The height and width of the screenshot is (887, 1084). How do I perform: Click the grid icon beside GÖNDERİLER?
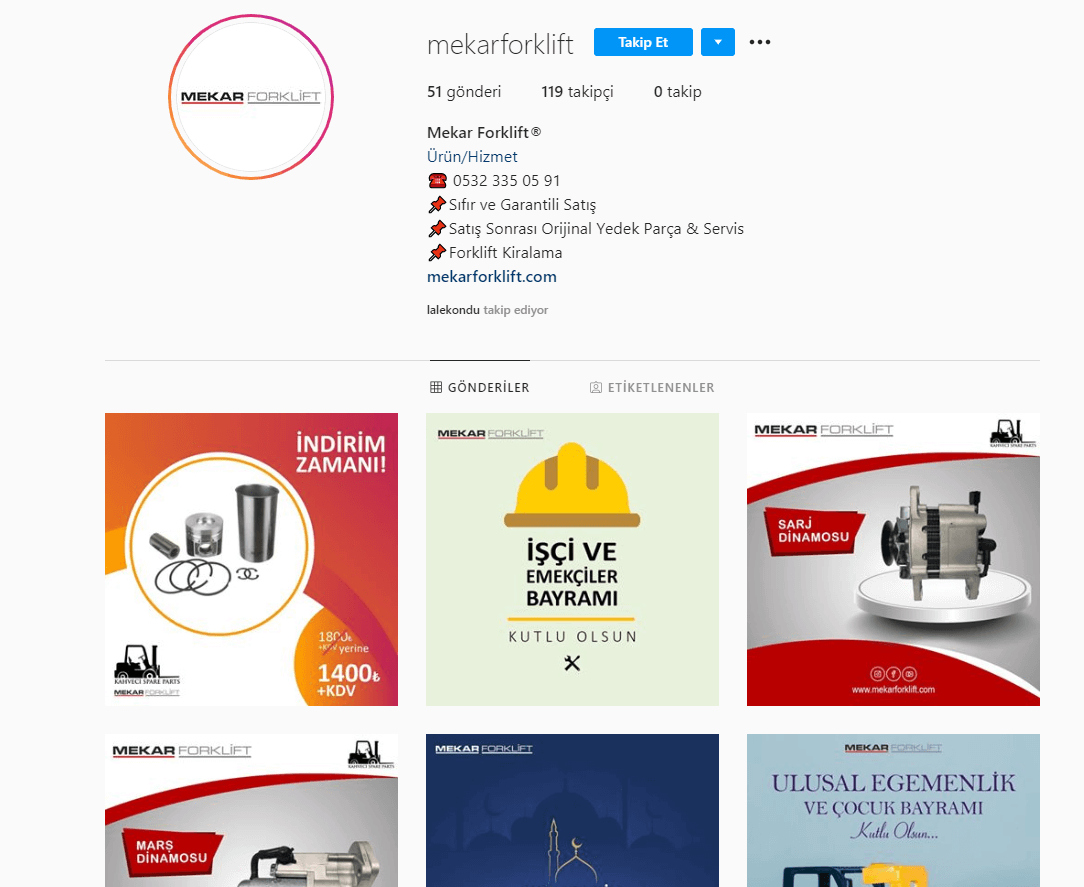[x=436, y=387]
